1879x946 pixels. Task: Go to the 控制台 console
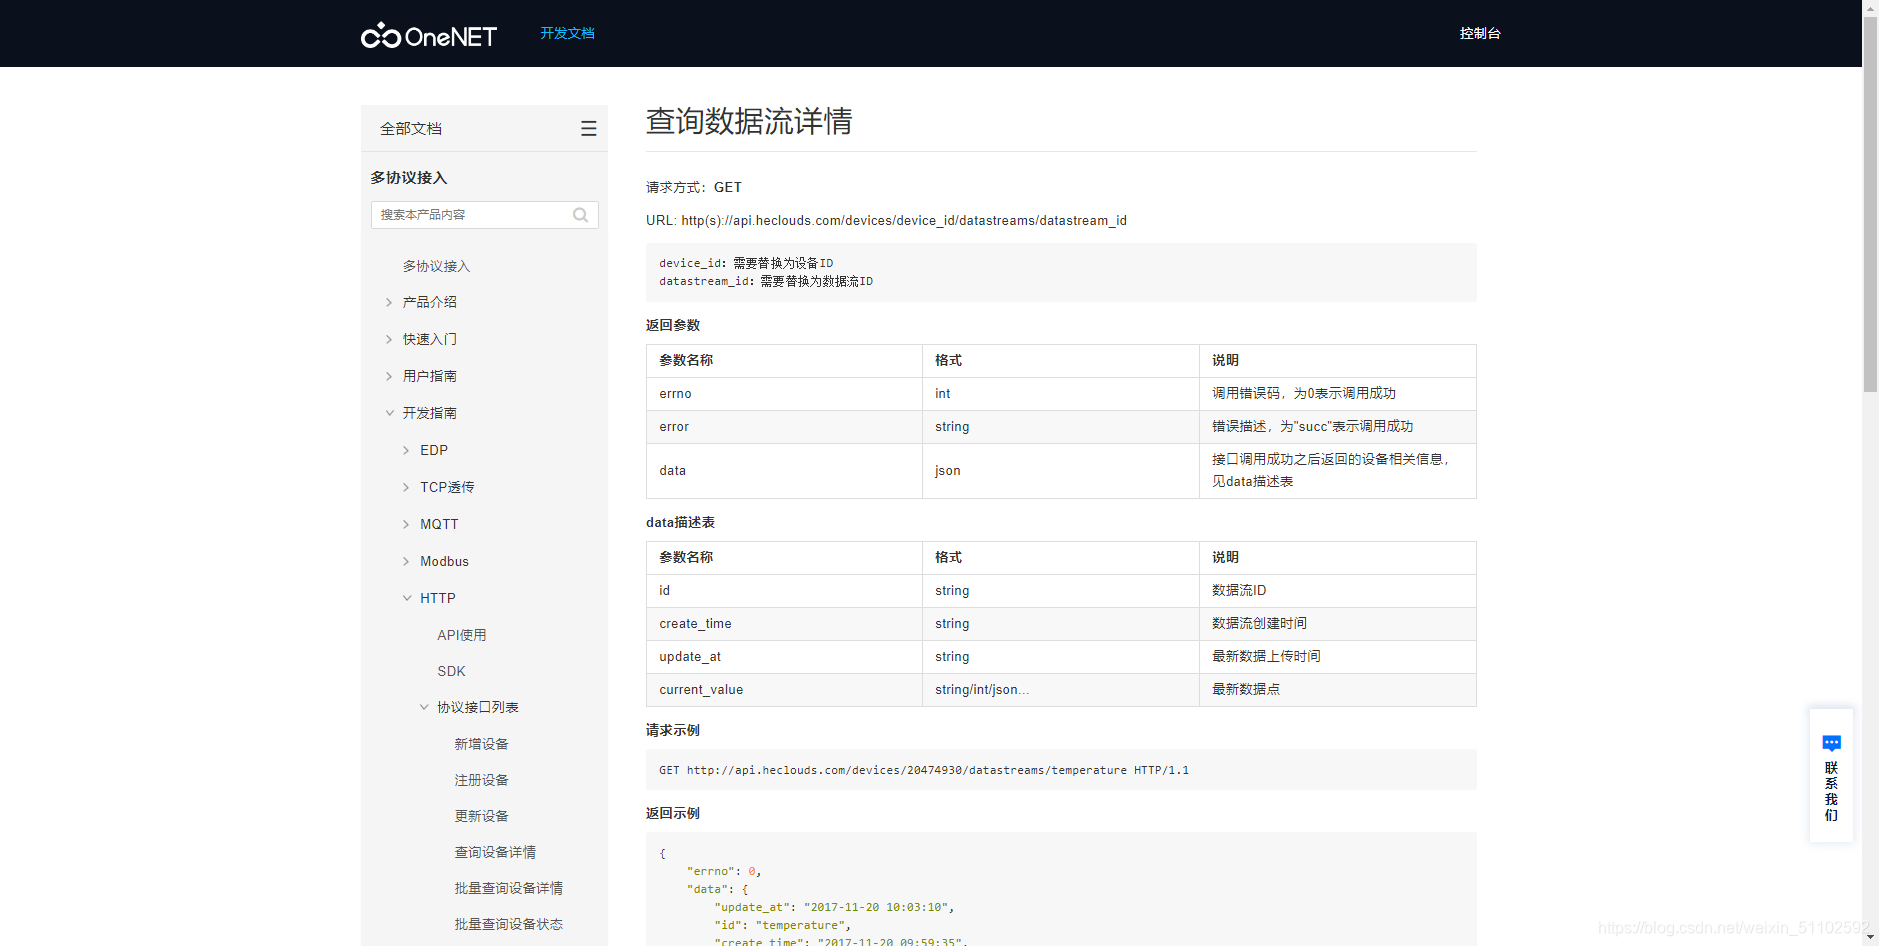pyautogui.click(x=1480, y=33)
